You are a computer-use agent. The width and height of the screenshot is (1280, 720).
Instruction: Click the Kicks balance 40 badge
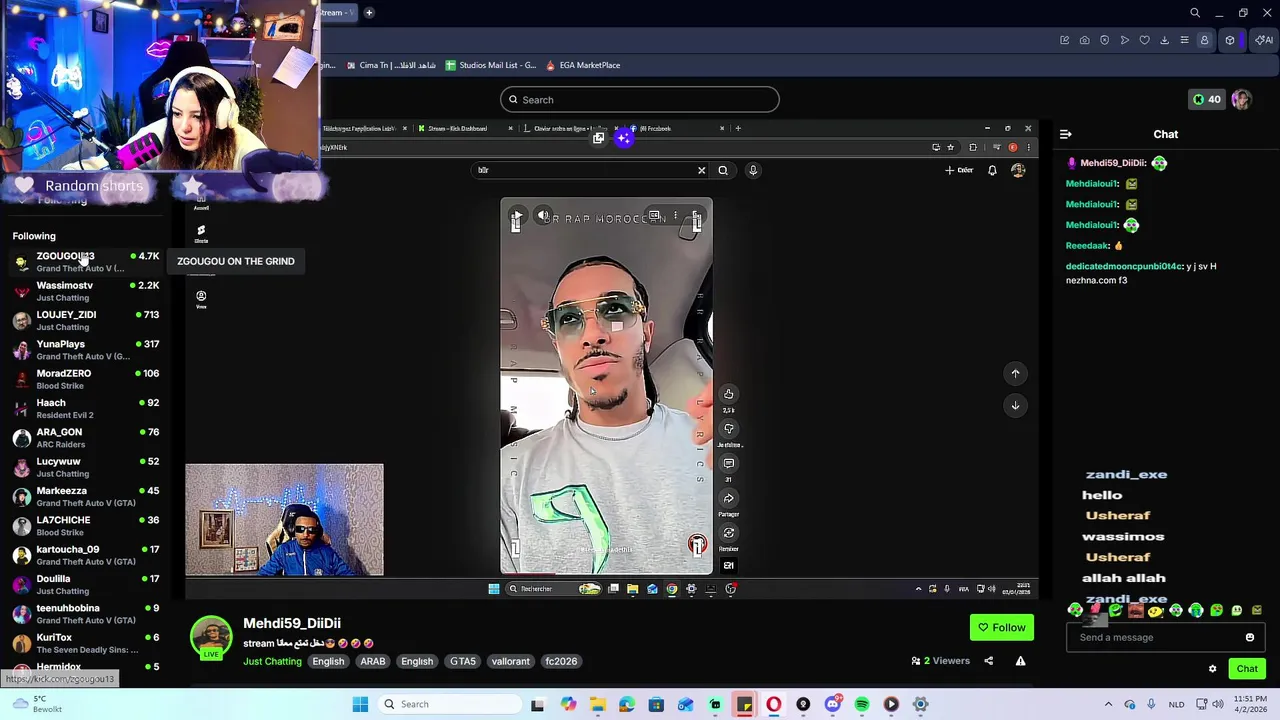pos(1207,99)
